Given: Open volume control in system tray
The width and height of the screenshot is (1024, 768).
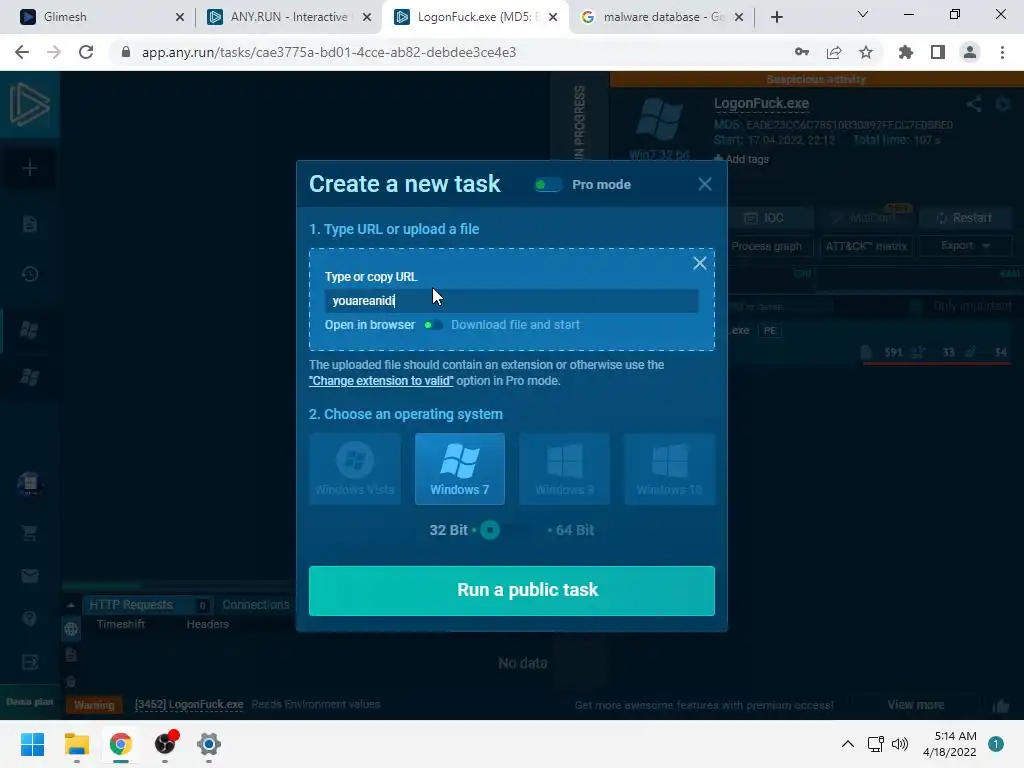Looking at the screenshot, I should (x=900, y=744).
